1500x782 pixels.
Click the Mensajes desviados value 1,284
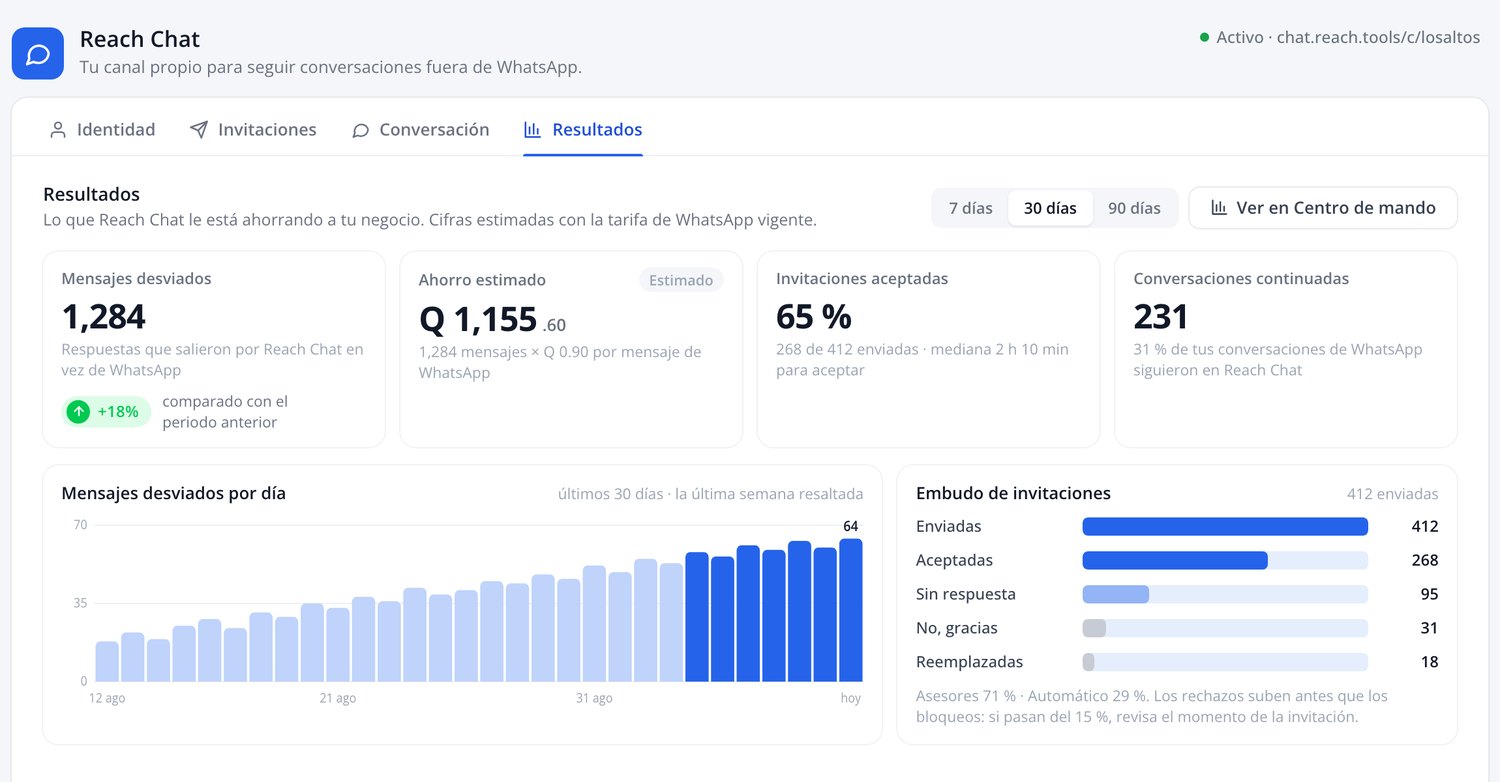pos(103,317)
